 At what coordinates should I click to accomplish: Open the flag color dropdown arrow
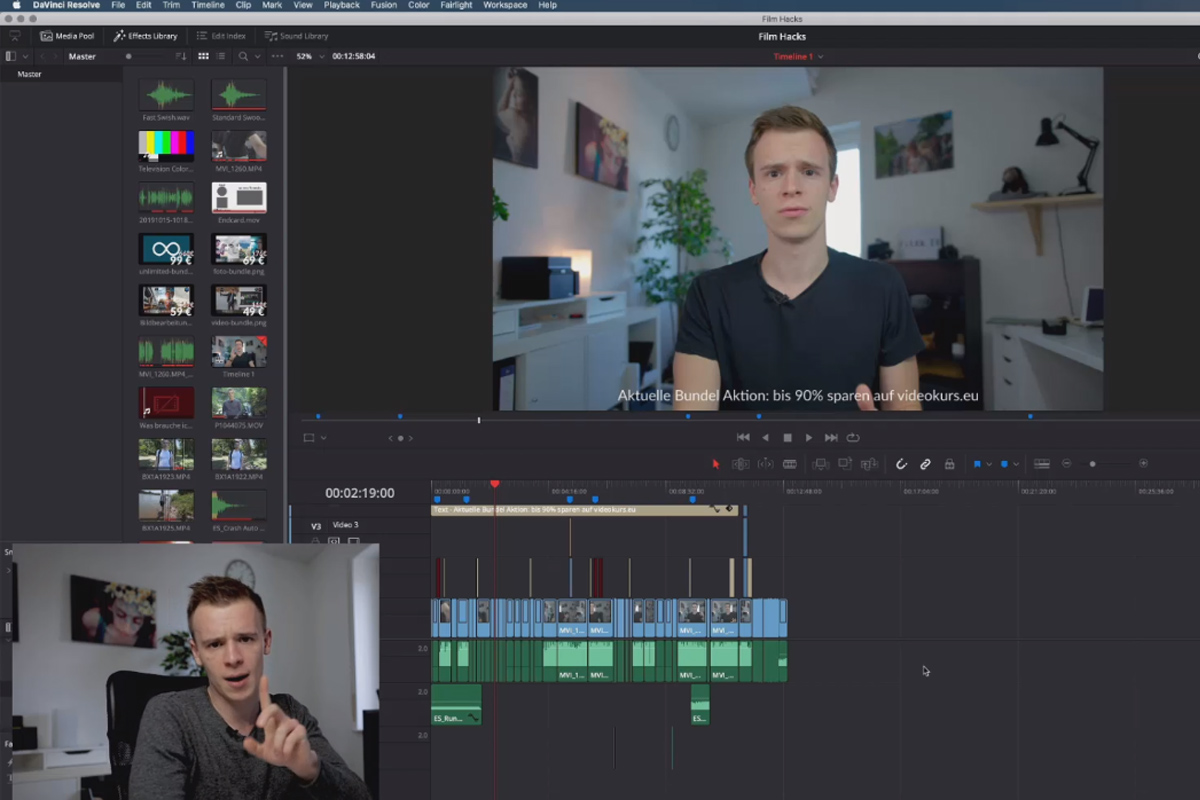(x=989, y=463)
